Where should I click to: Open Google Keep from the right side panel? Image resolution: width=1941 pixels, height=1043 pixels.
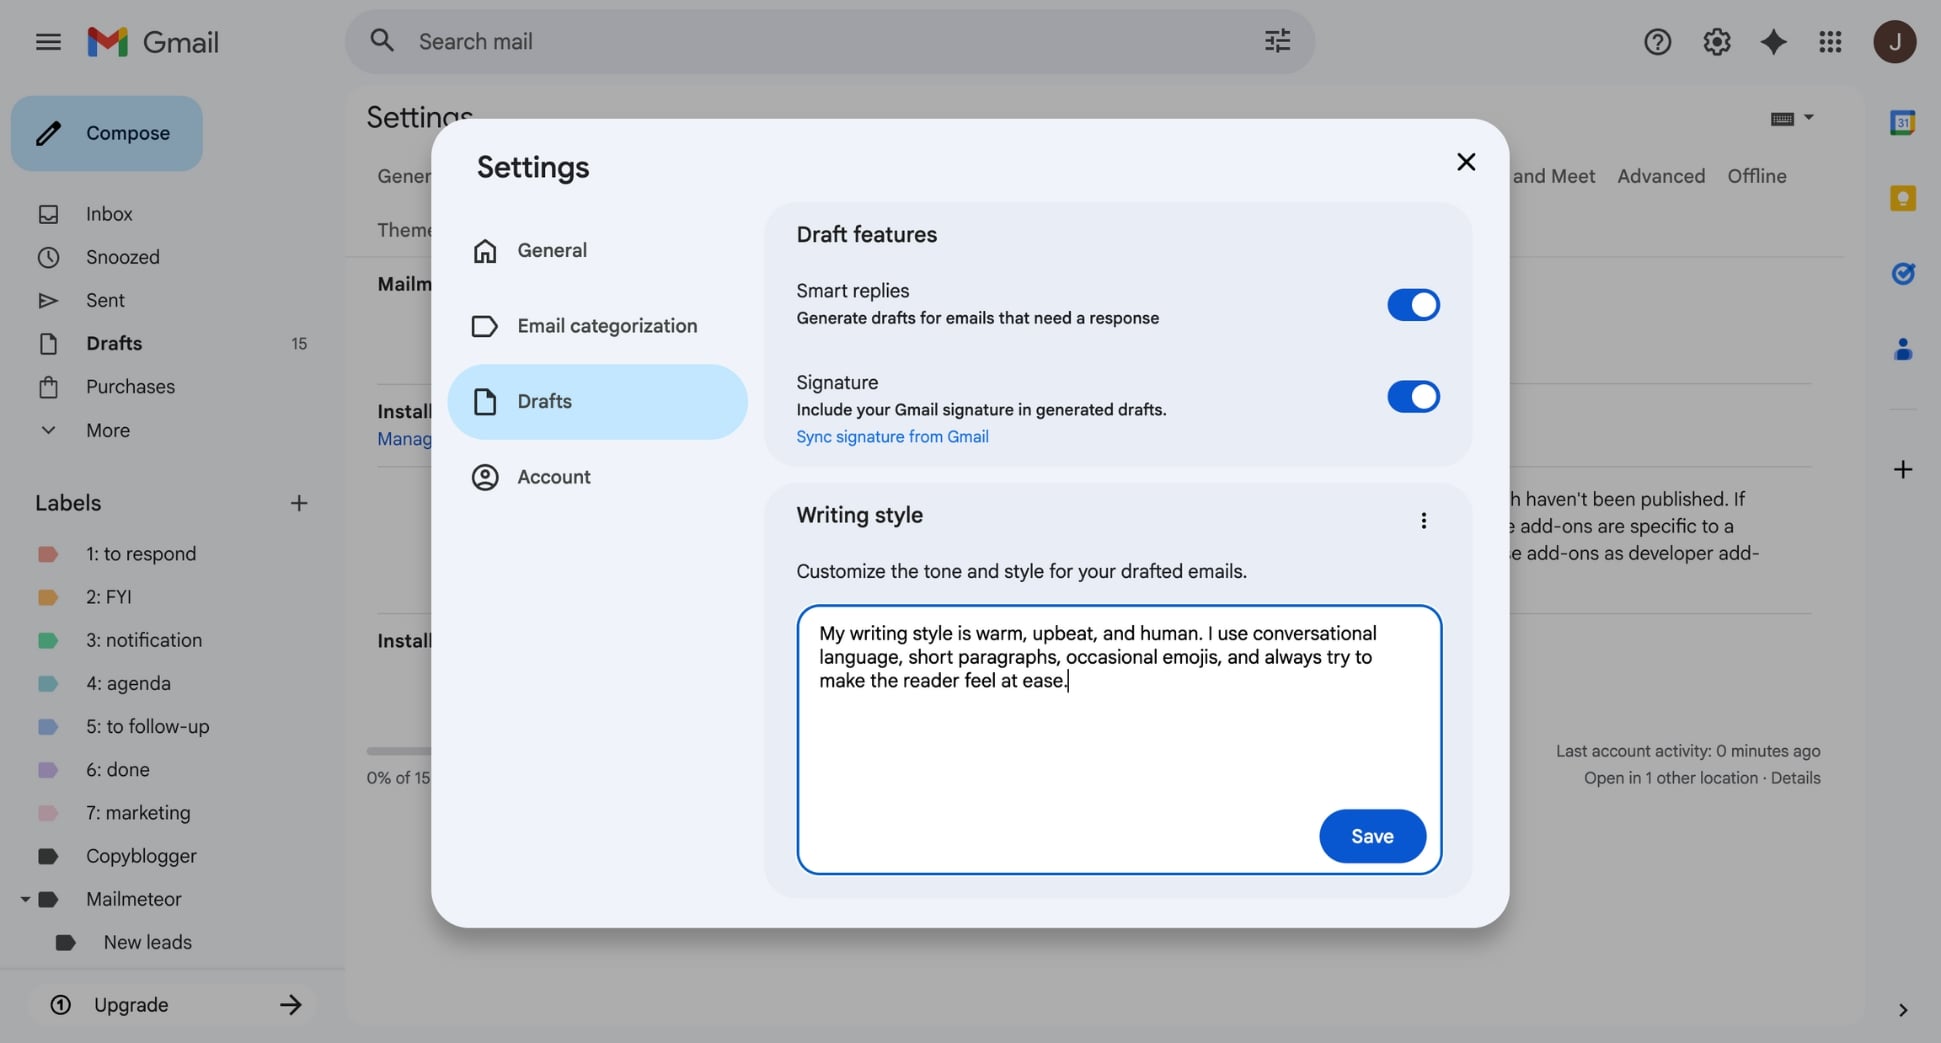(x=1903, y=198)
